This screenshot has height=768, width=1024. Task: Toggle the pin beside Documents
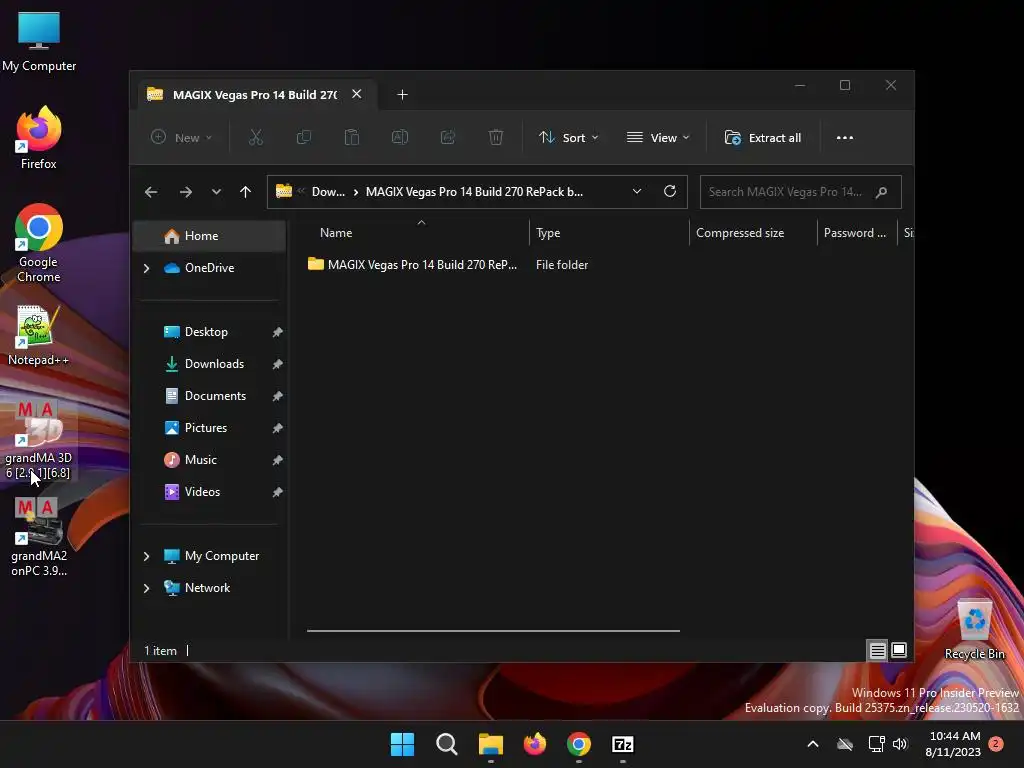[278, 396]
